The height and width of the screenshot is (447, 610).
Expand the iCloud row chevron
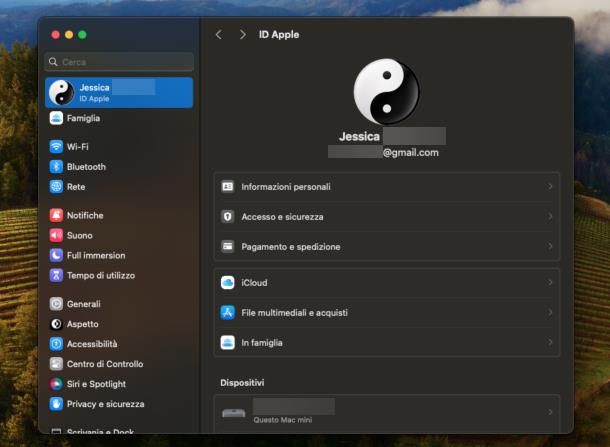click(550, 282)
